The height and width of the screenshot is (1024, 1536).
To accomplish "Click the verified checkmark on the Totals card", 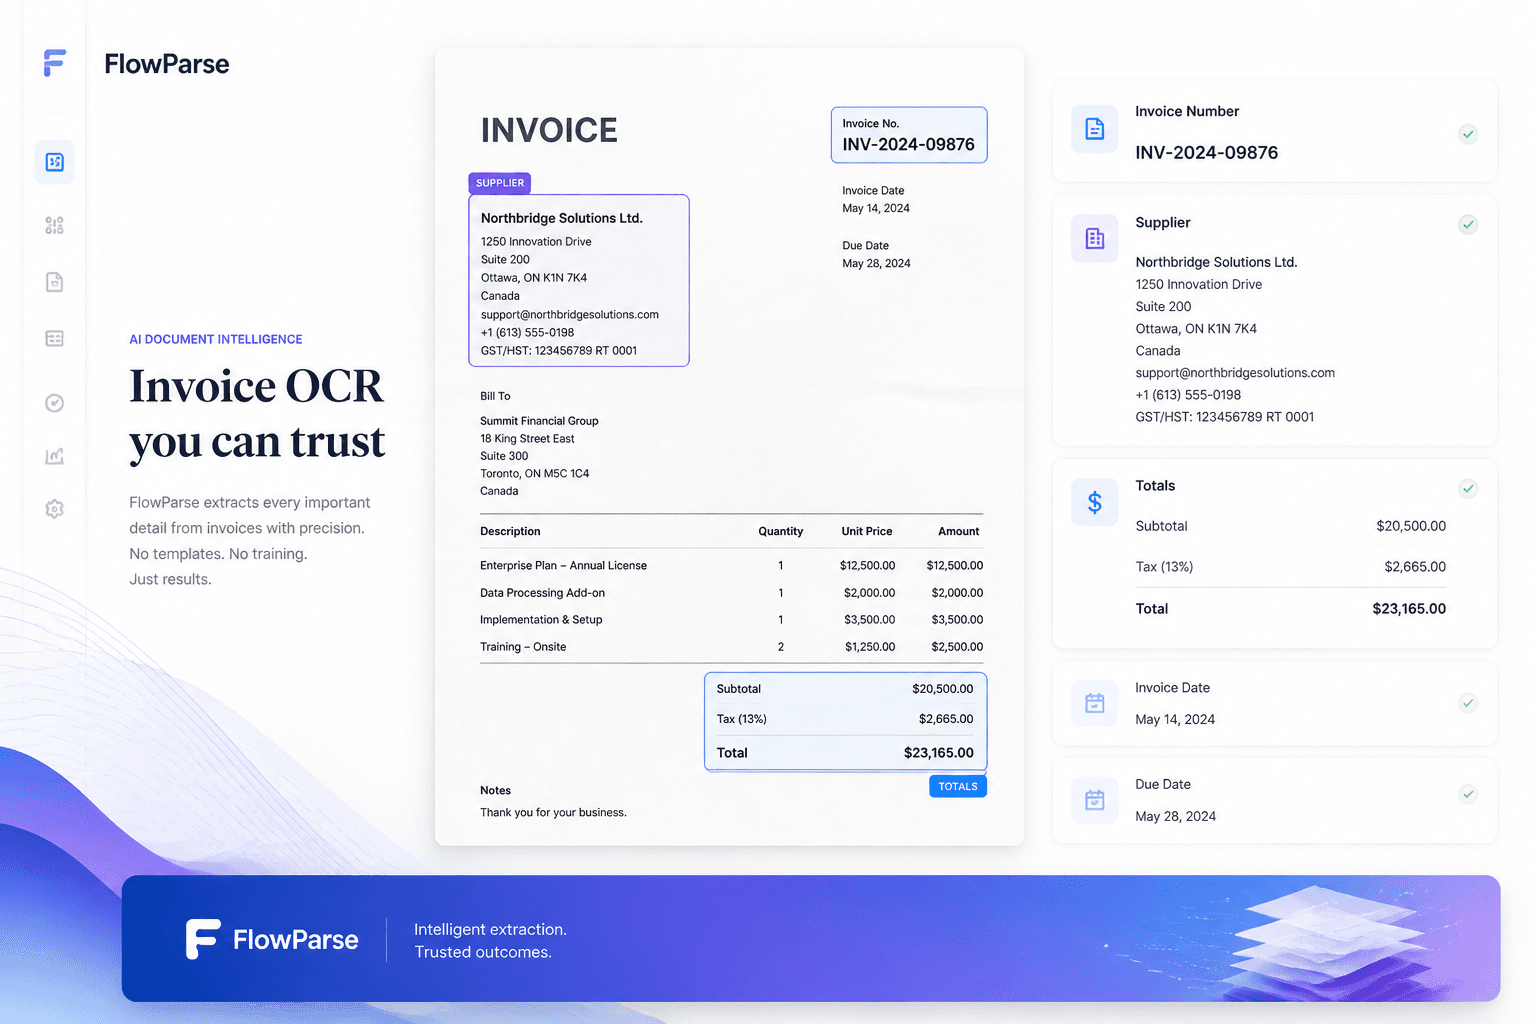I will click(1468, 488).
